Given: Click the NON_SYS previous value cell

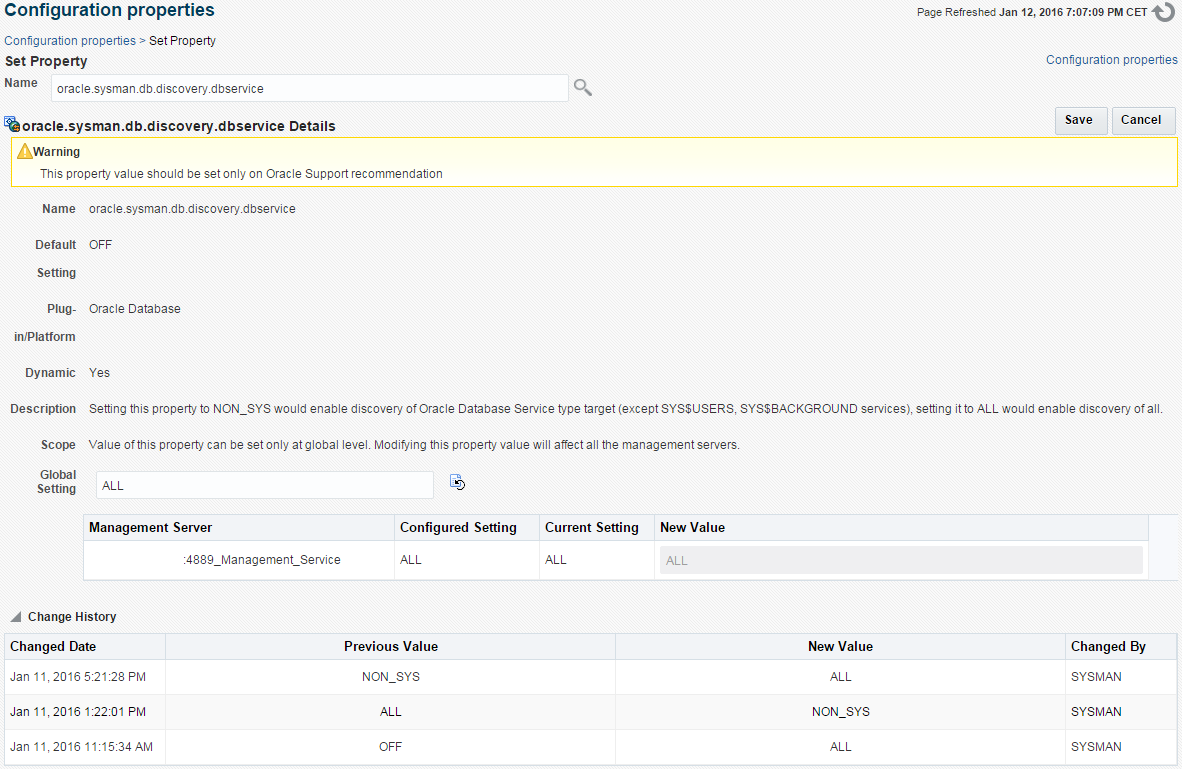Looking at the screenshot, I should pyautogui.click(x=390, y=677).
